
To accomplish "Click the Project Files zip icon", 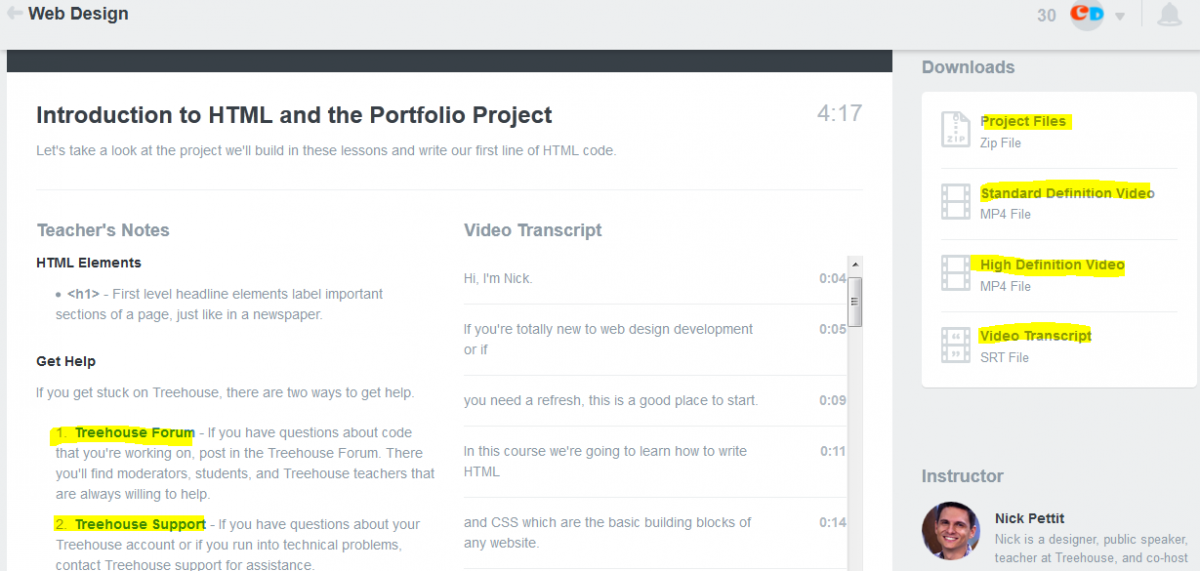I will click(955, 130).
